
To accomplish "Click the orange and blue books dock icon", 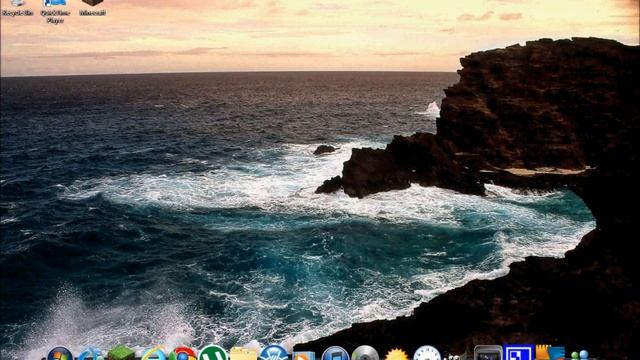I will [x=550, y=353].
